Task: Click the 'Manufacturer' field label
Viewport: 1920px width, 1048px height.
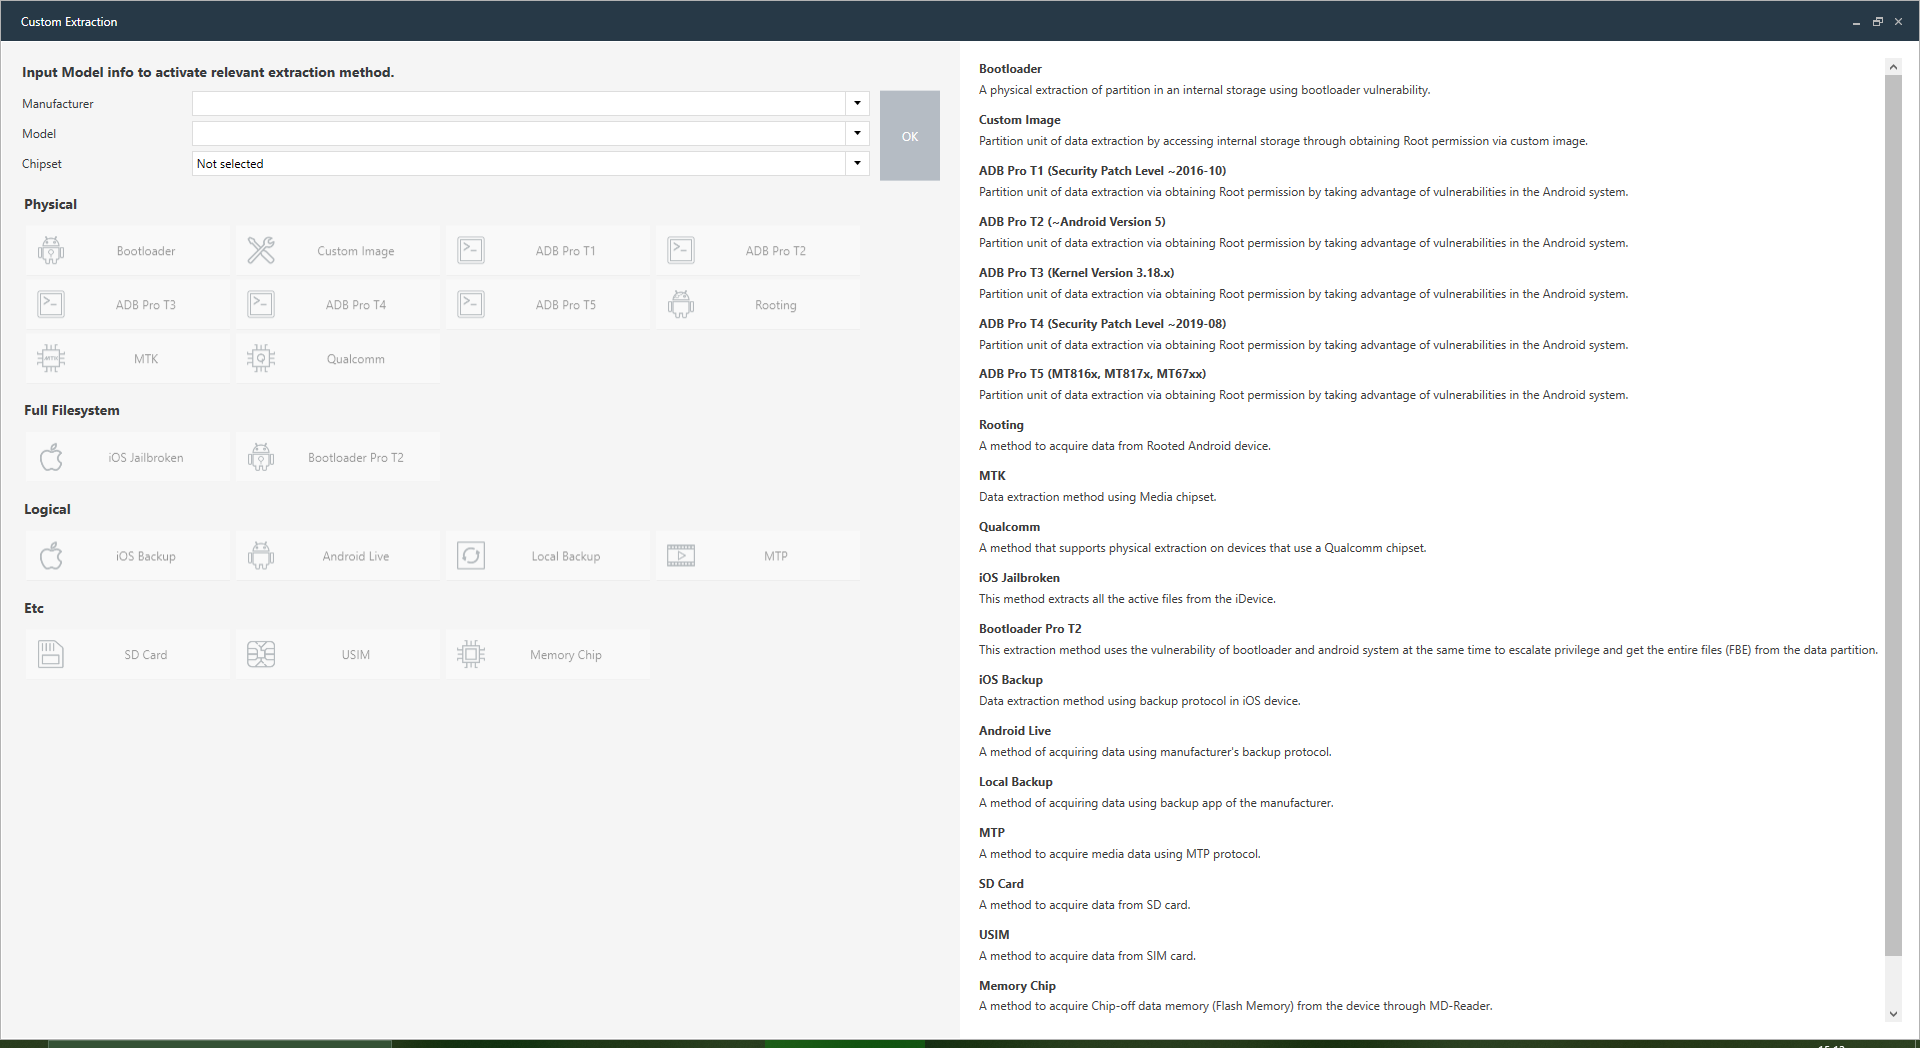Action: click(58, 103)
